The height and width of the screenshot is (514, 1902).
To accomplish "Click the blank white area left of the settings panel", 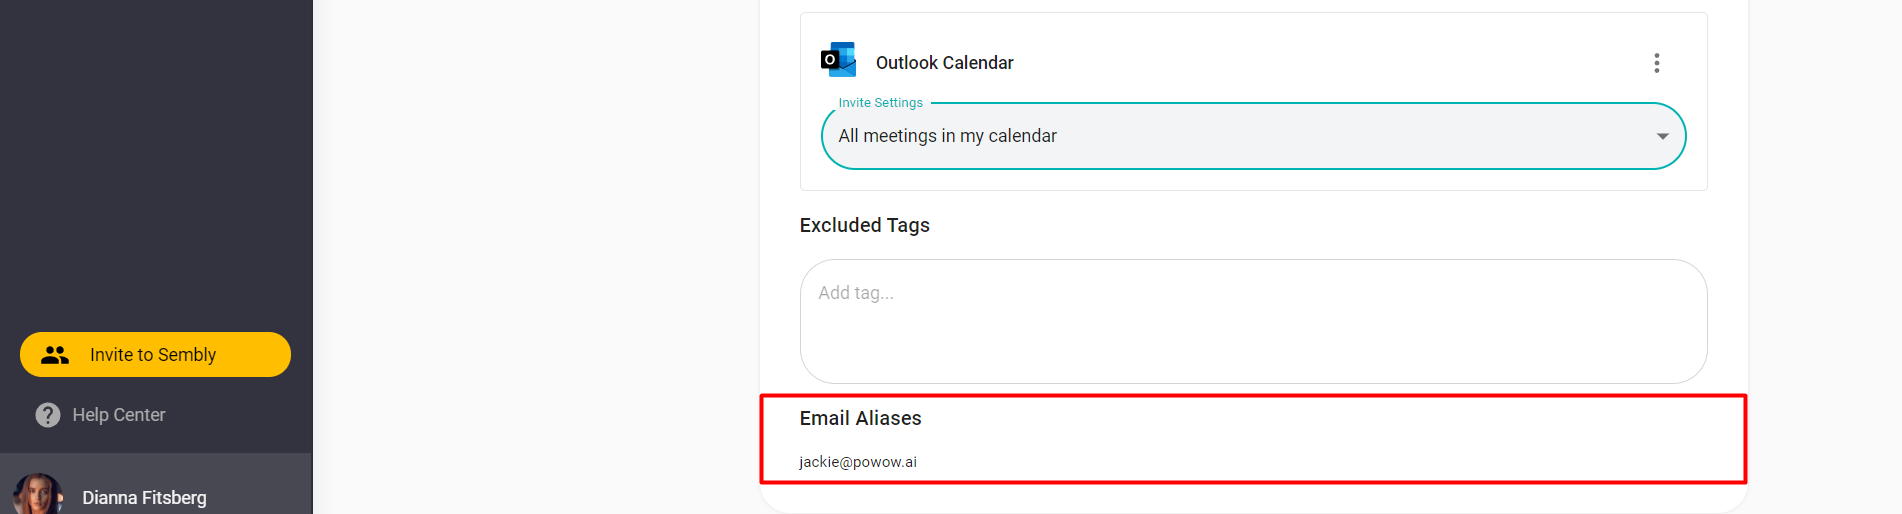I will [535, 250].
